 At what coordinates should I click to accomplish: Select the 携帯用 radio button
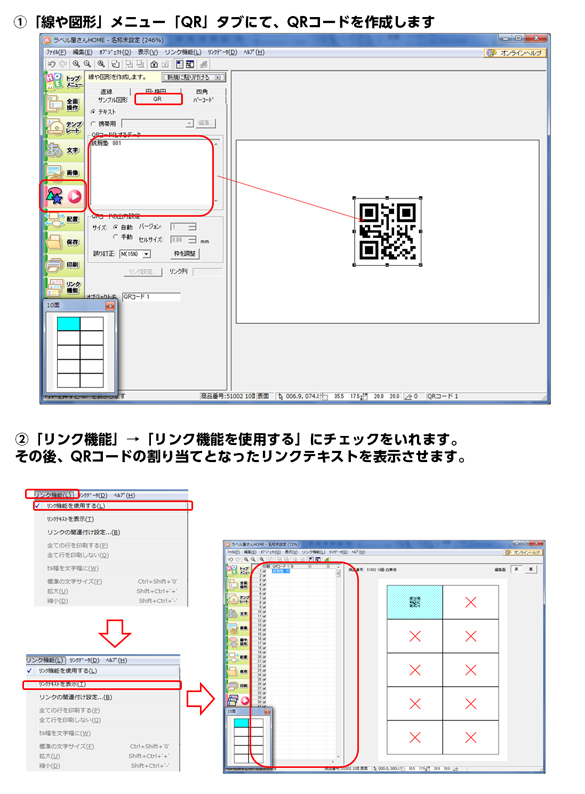(93, 124)
